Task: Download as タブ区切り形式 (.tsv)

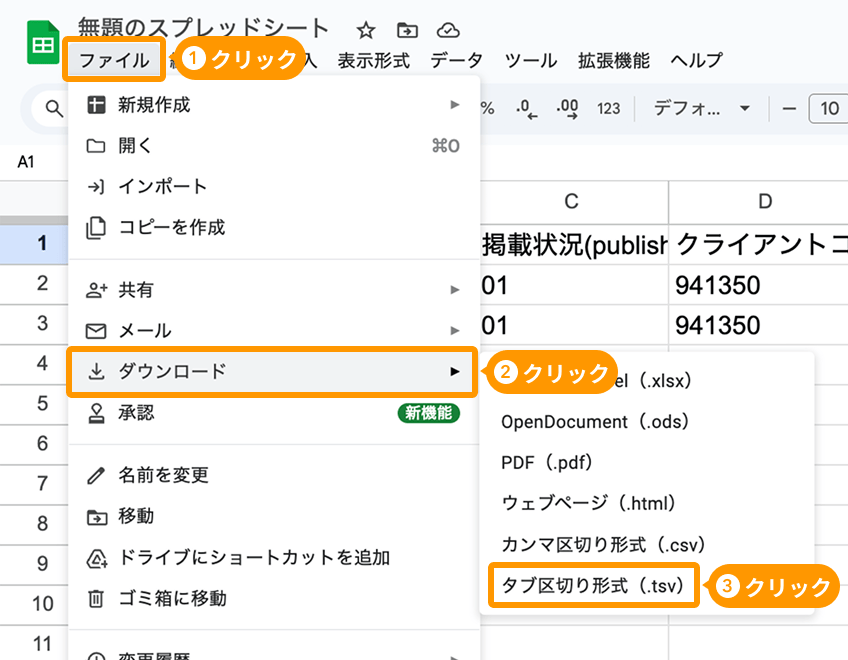Action: click(x=647, y=585)
